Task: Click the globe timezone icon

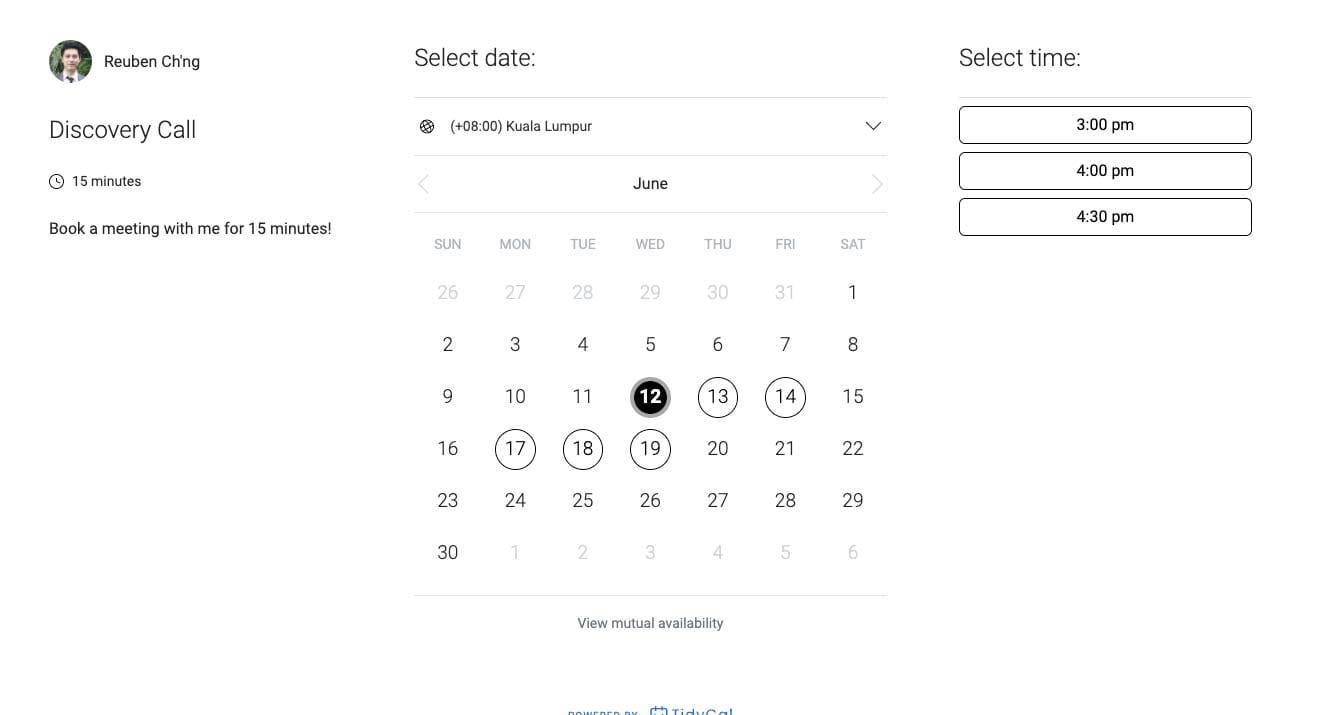Action: 427,126
